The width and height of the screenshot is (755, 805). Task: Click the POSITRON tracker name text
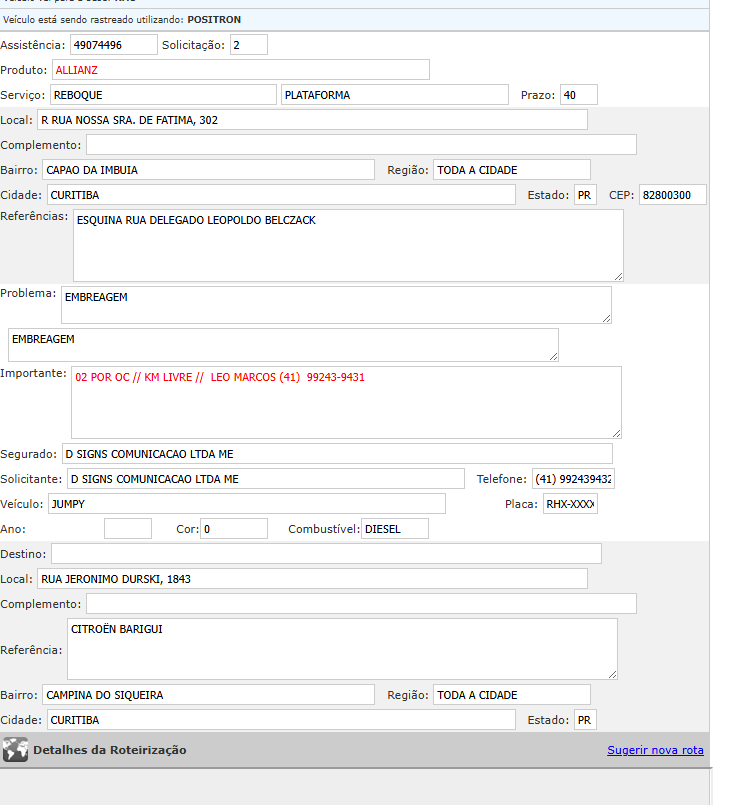[214, 20]
